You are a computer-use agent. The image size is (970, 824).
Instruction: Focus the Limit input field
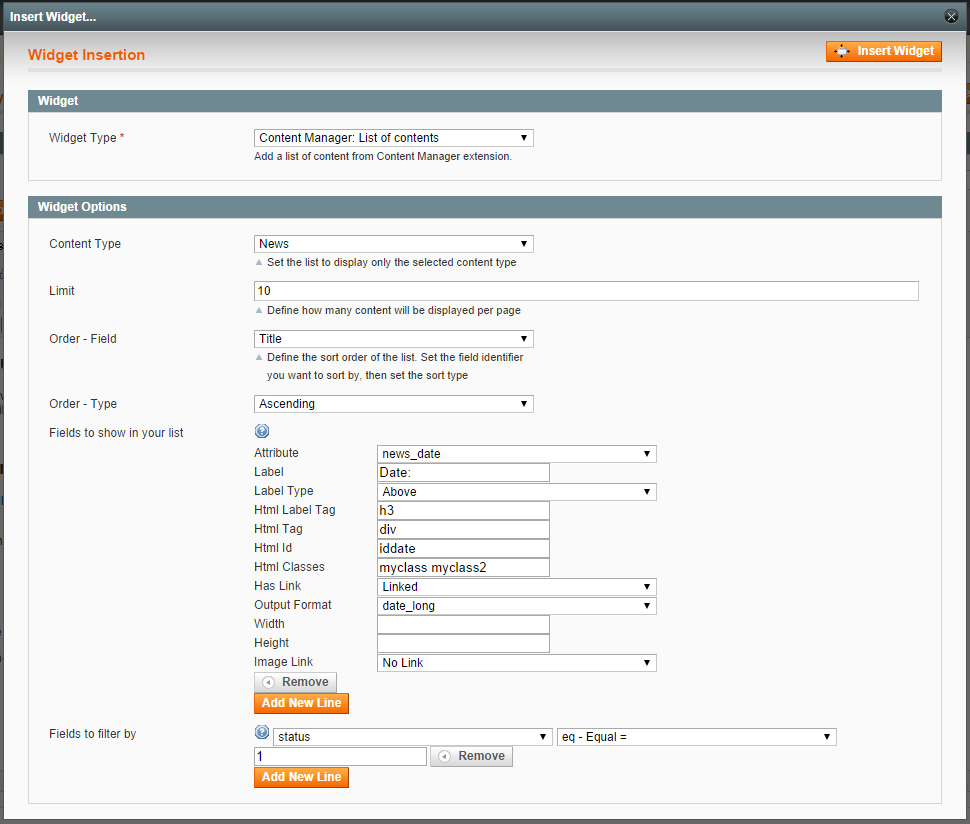(x=586, y=291)
